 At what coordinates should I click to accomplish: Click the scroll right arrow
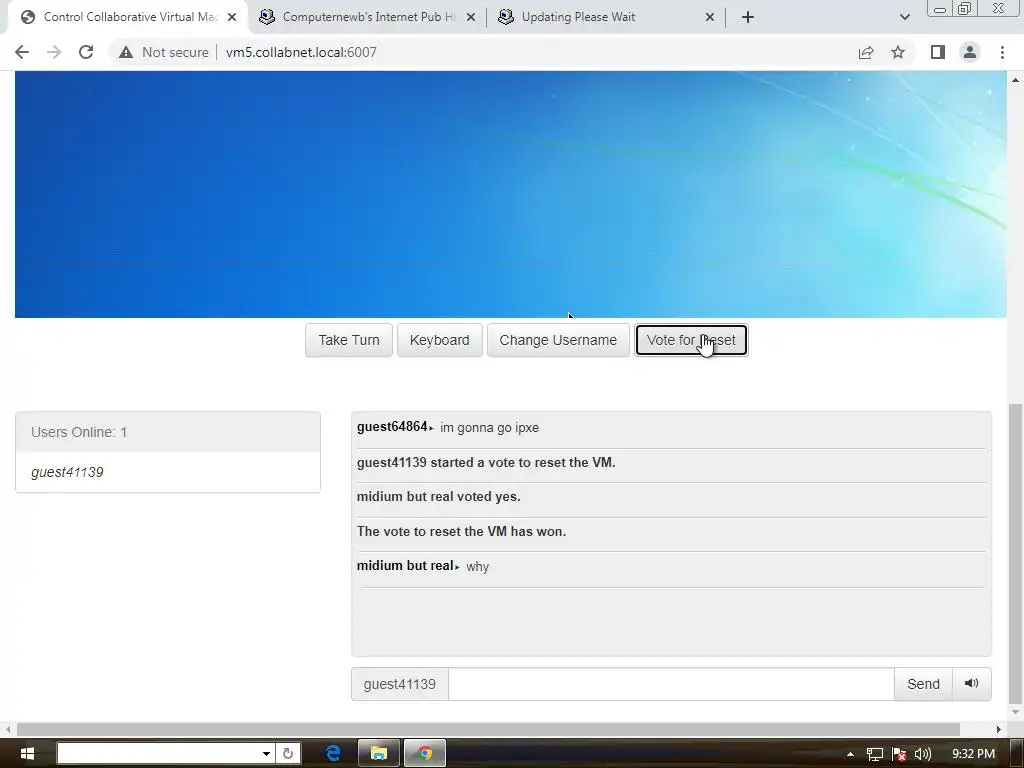point(999,729)
